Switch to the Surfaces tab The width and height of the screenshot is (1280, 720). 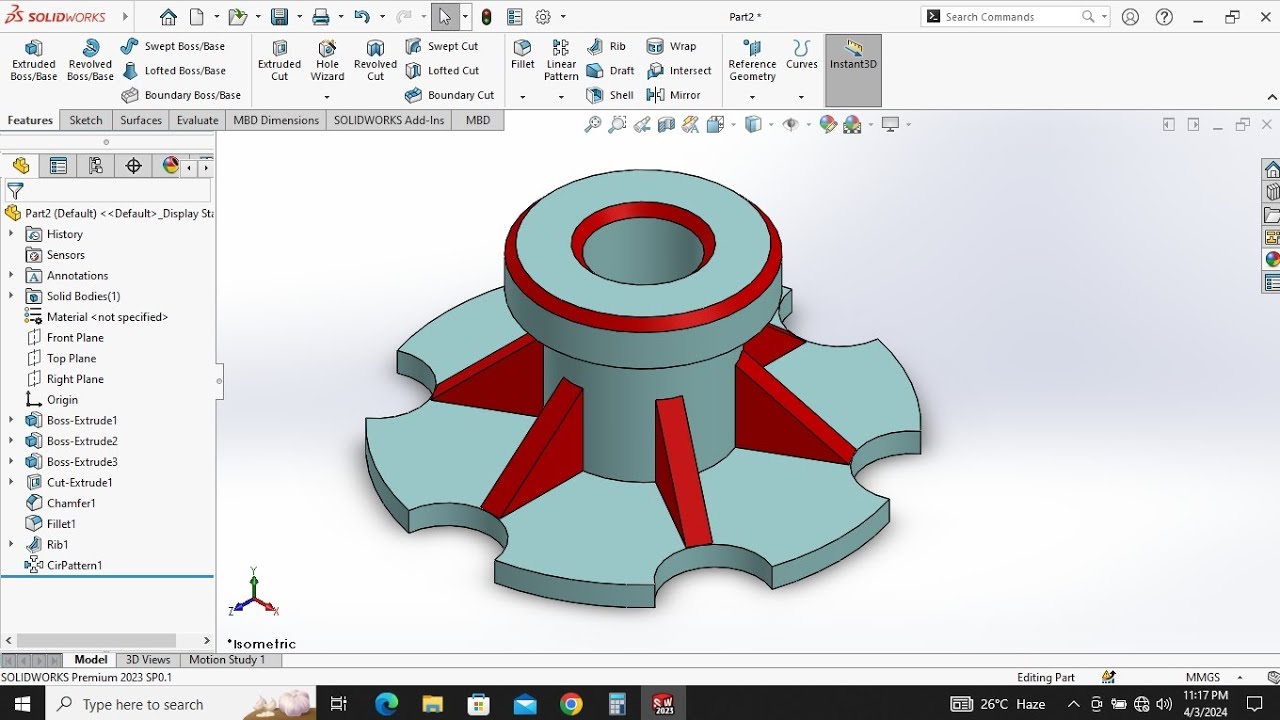pos(141,120)
